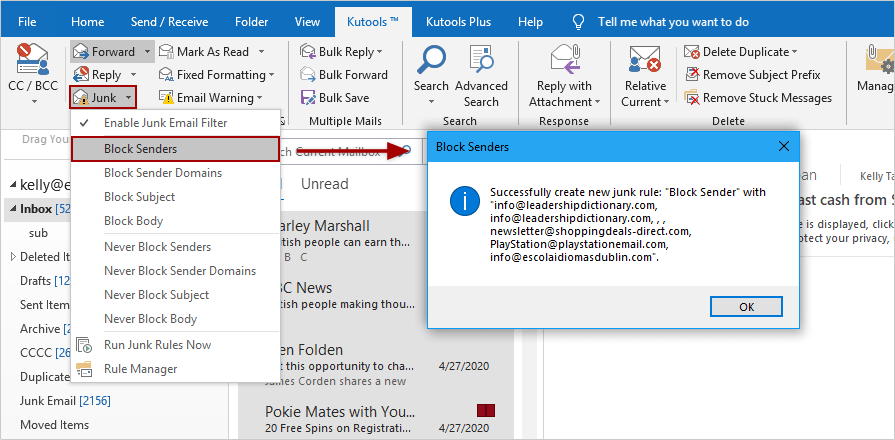
Task: Switch to the Home tab
Action: 87,22
